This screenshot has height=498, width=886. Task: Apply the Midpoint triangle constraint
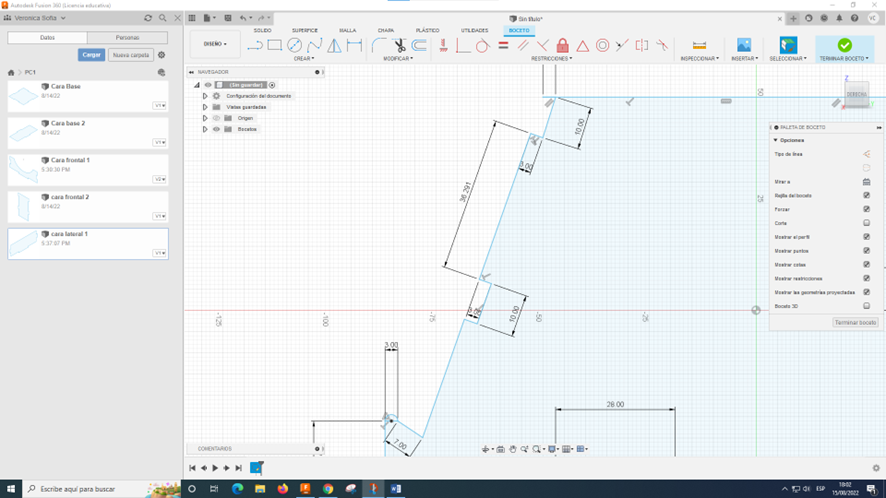point(583,45)
